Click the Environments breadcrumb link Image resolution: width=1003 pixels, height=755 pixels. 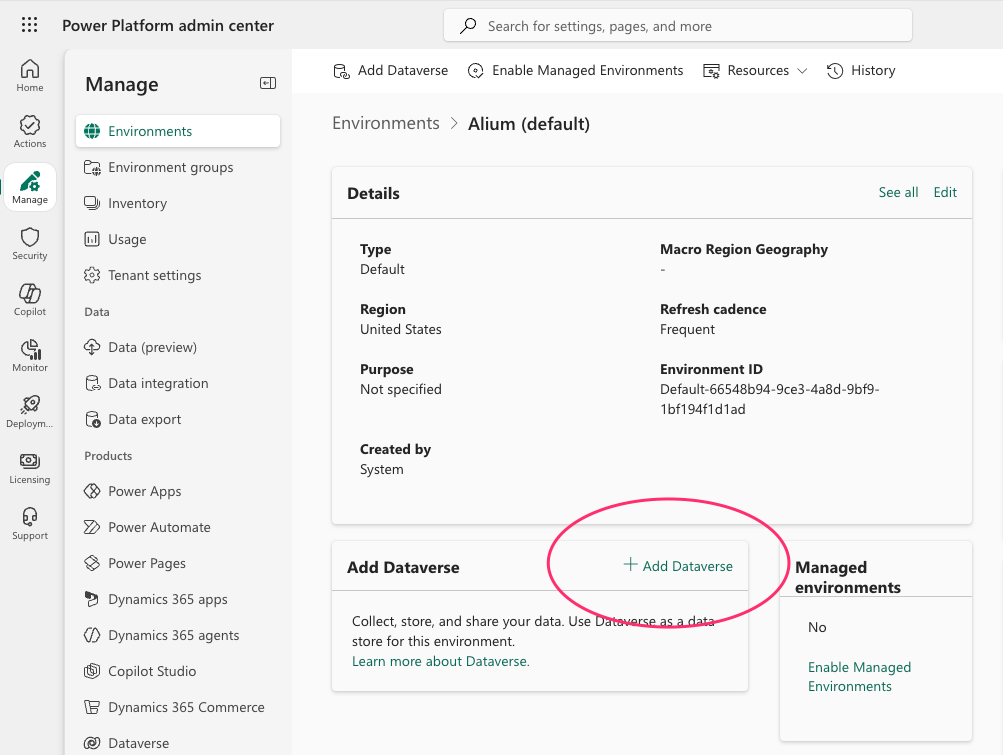[x=386, y=123]
